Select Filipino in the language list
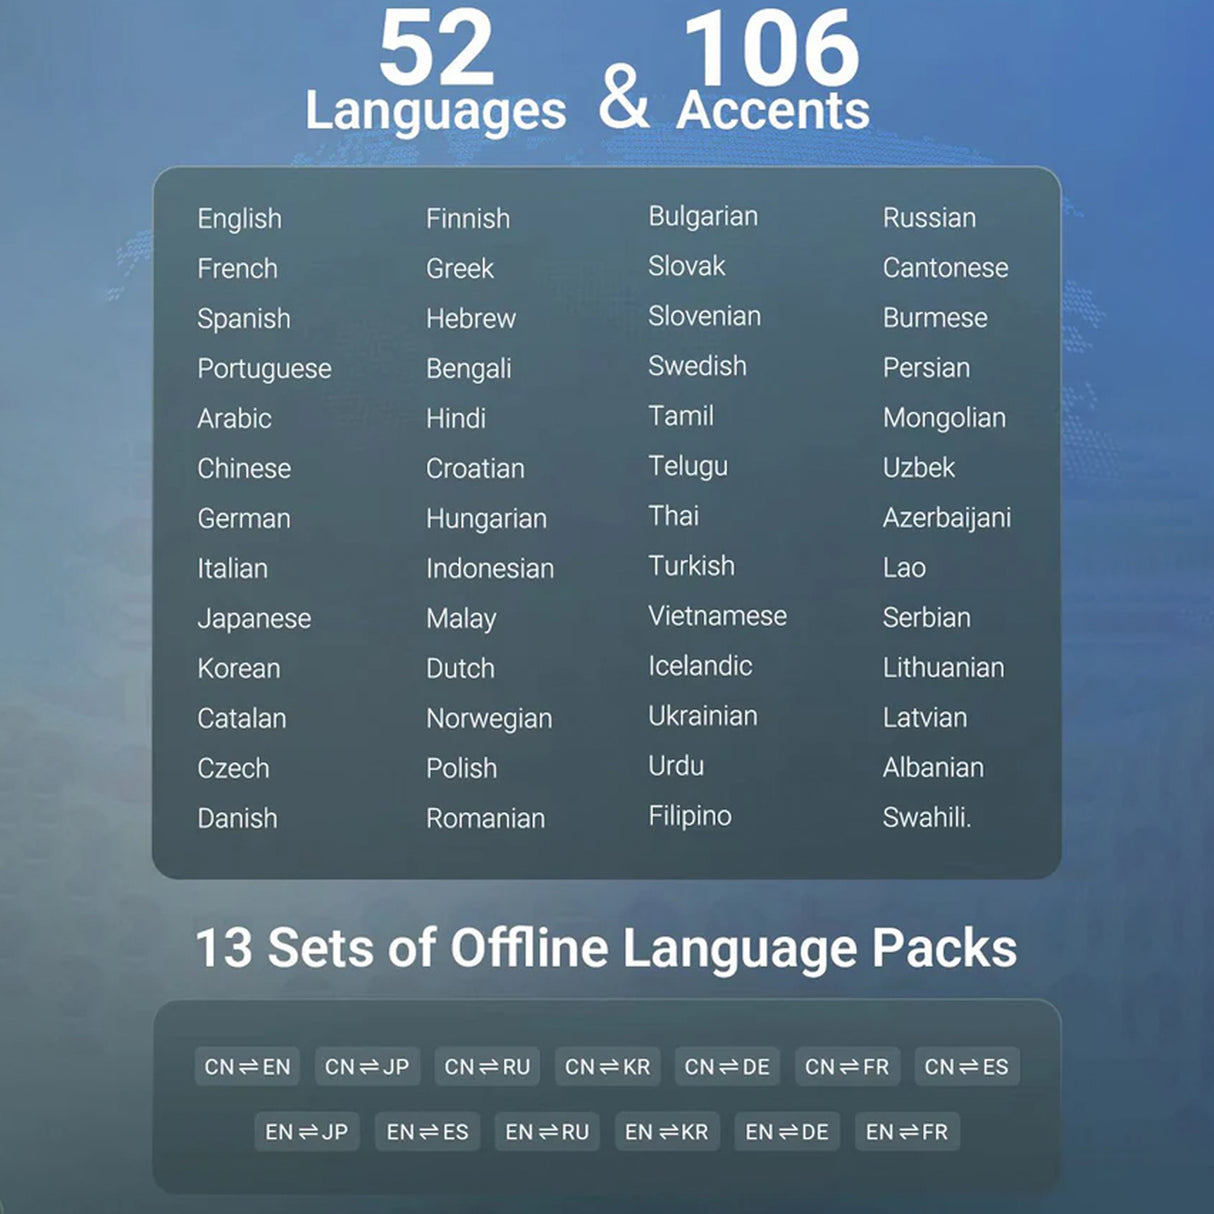 point(690,817)
